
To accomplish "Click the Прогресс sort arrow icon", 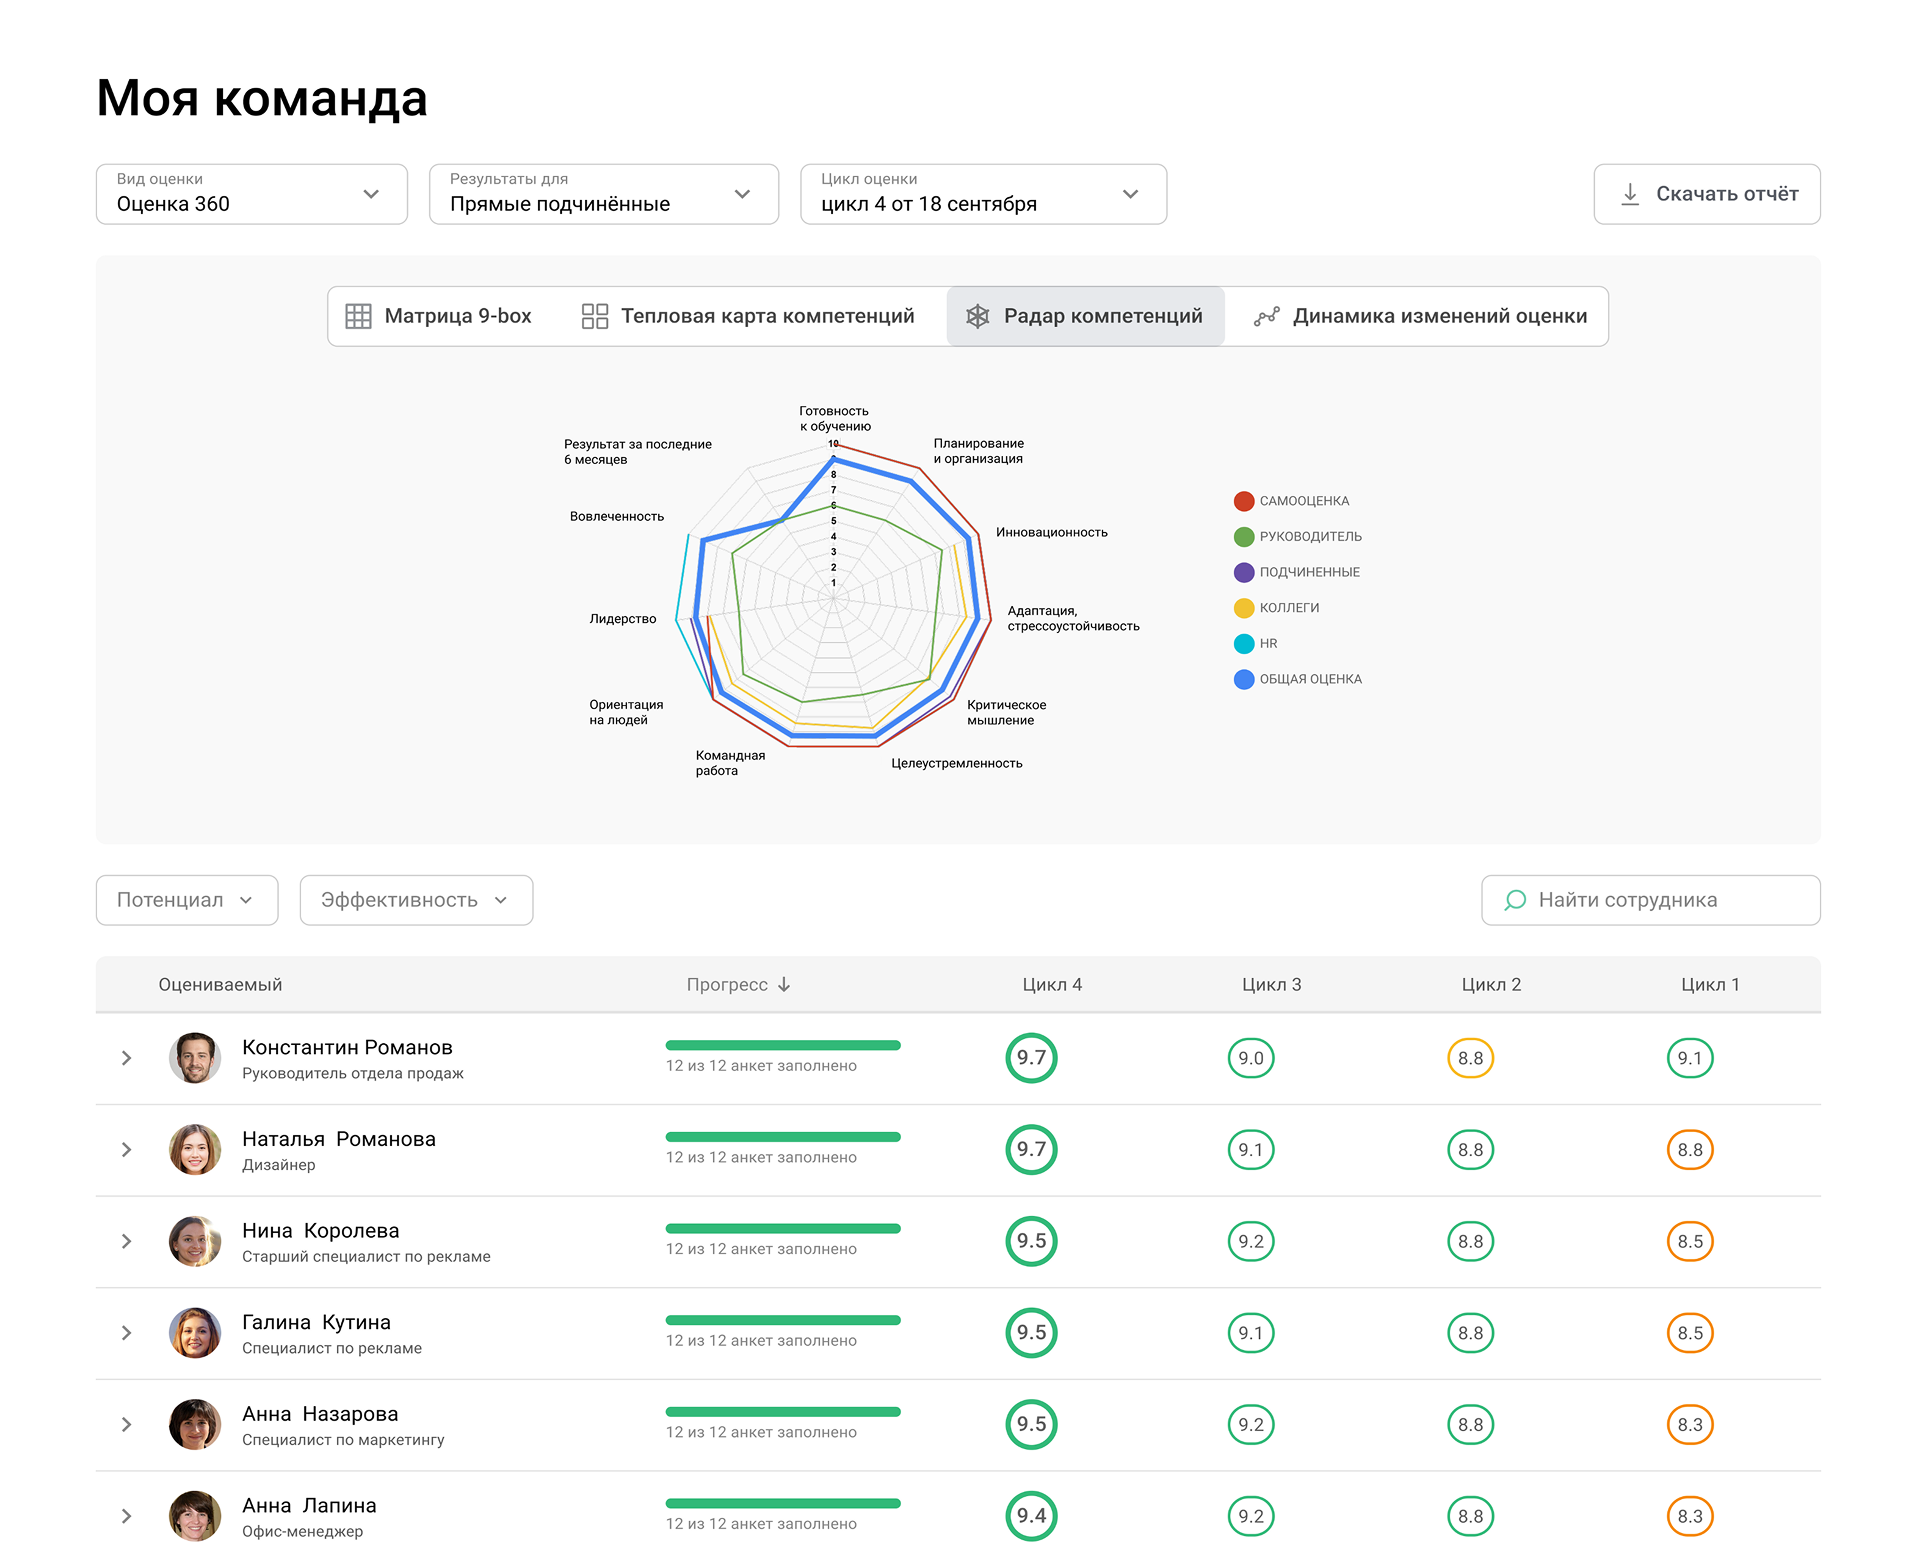I will pyautogui.click(x=784, y=985).
